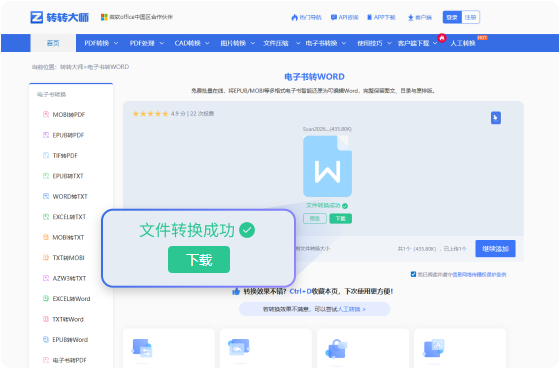Click the small 预览 button under the file
560x369 pixels.
pos(315,219)
